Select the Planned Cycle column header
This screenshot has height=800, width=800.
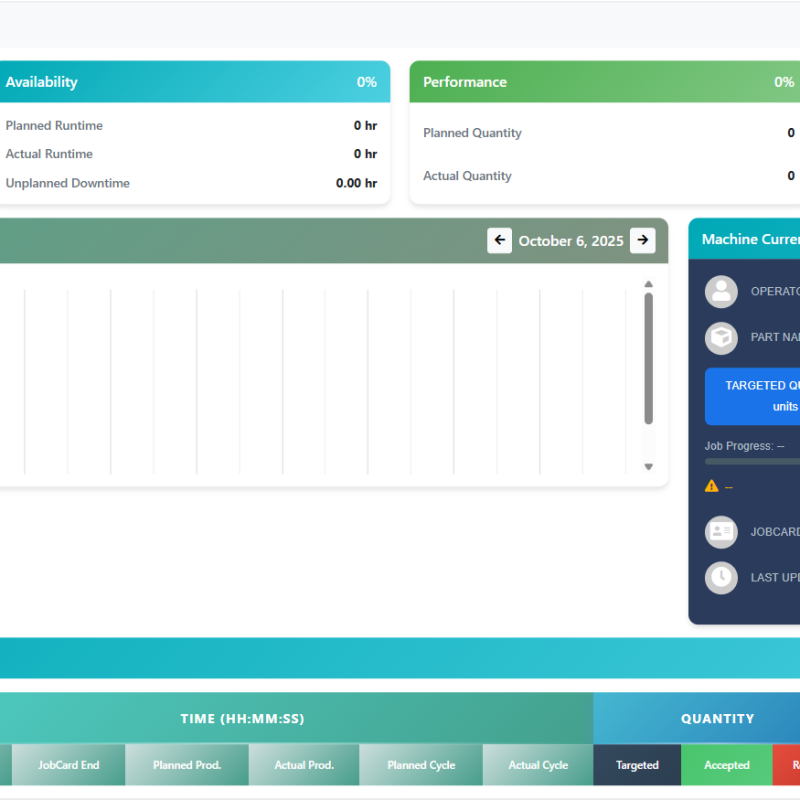coord(421,765)
